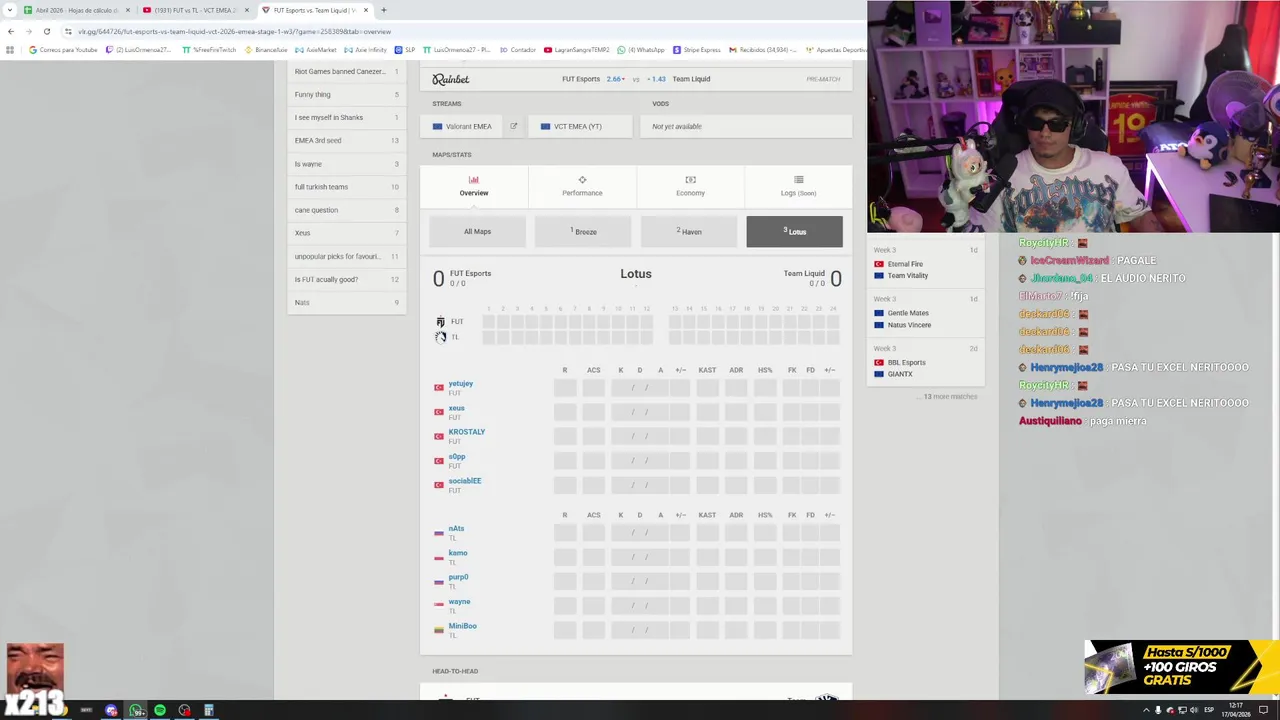Open 'I see myself in Shanks' thread
This screenshot has height=720, width=1280.
pyautogui.click(x=347, y=118)
